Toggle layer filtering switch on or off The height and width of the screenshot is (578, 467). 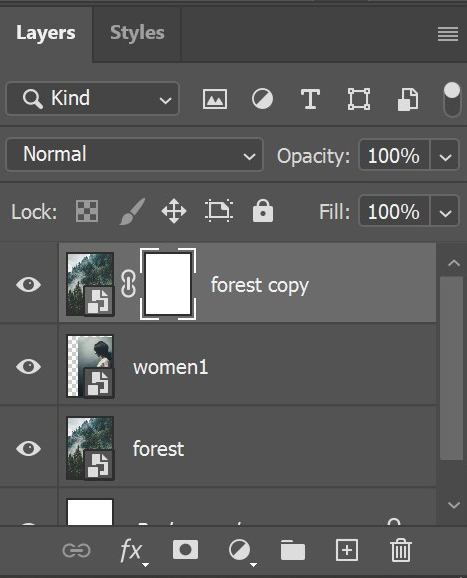(452, 99)
